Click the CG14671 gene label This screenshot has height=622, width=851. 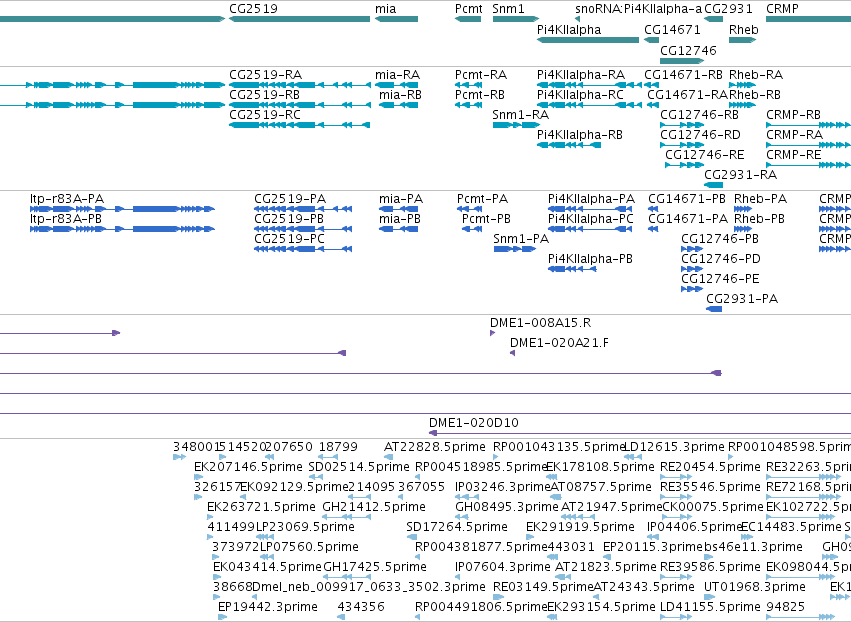click(x=672, y=30)
